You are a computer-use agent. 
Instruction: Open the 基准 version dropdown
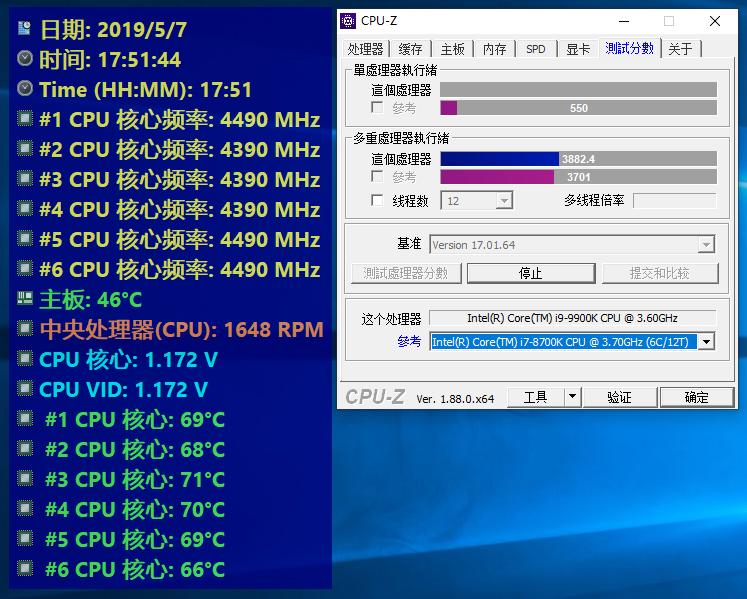[706, 245]
